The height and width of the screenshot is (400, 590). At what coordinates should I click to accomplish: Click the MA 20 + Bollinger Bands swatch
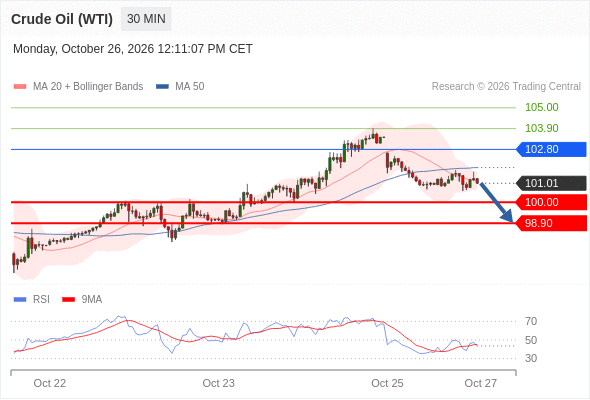click(20, 87)
